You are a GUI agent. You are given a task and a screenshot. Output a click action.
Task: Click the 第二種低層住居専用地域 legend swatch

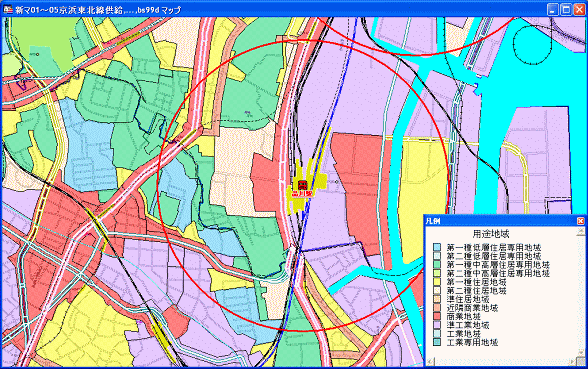pyautogui.click(x=437, y=256)
